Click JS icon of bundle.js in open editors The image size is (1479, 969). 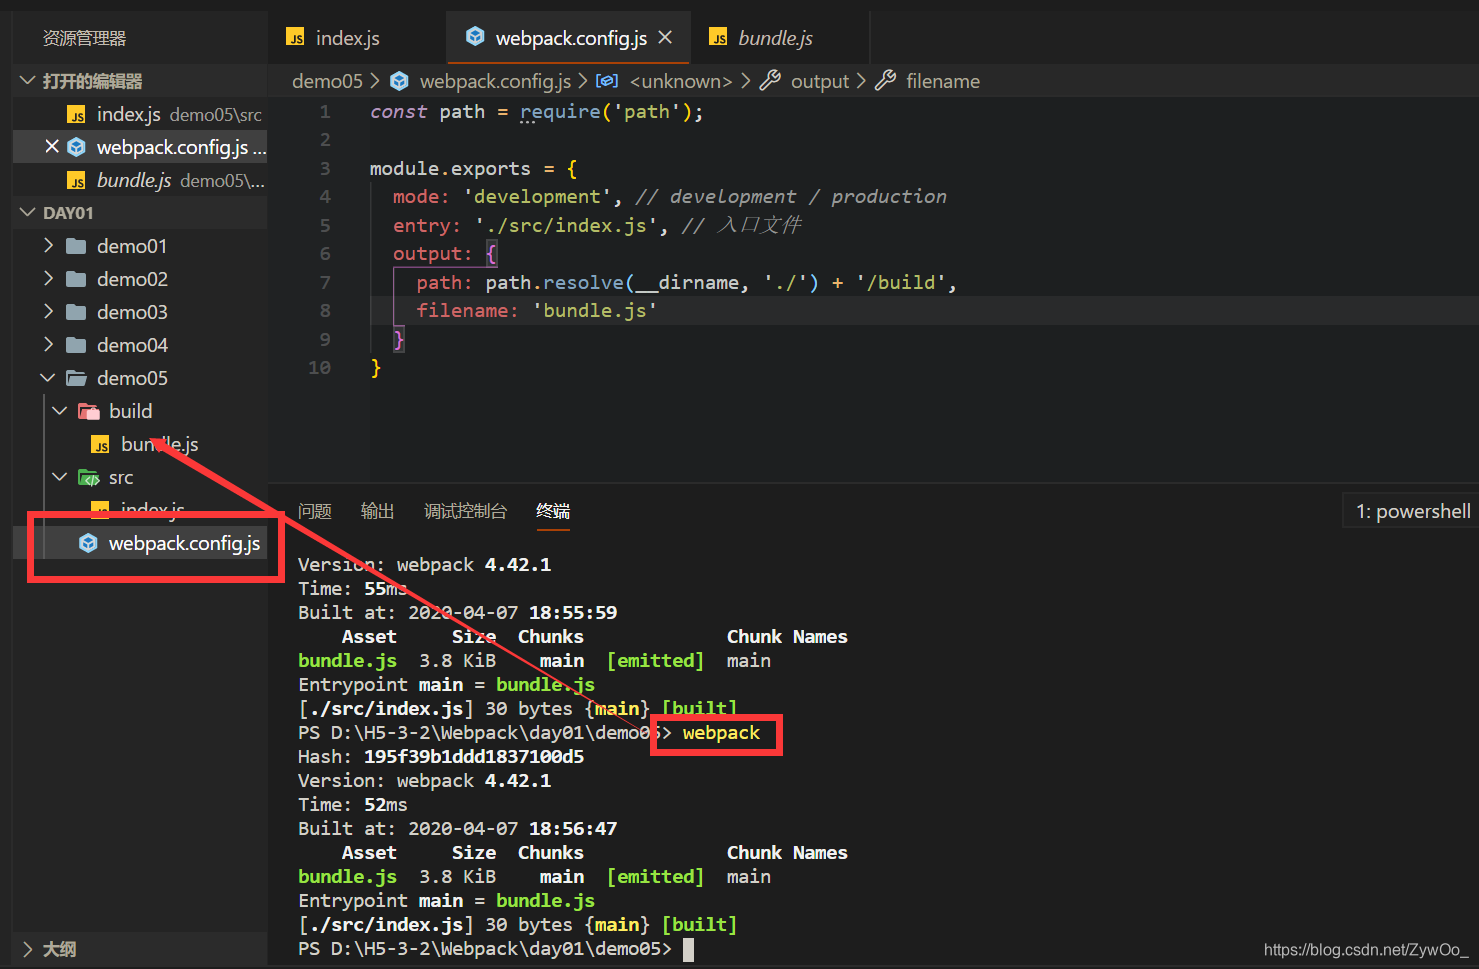(76, 181)
